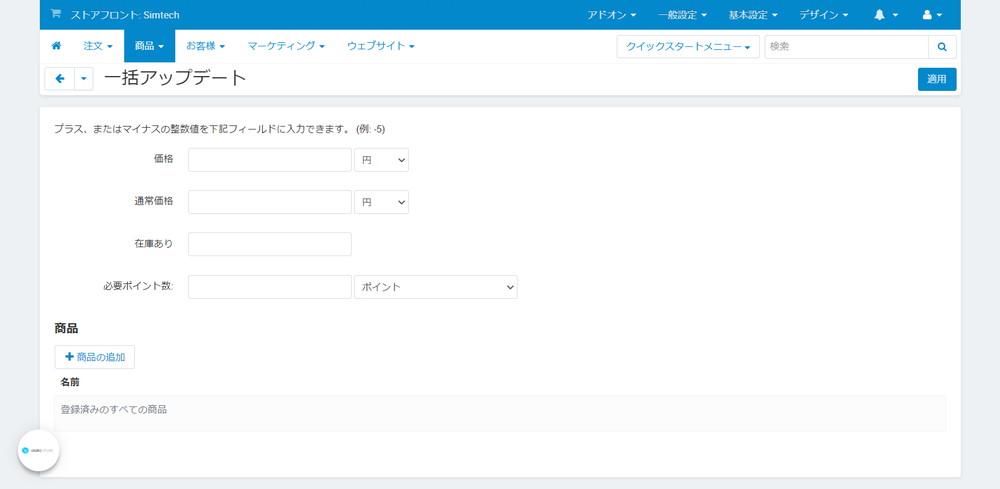Open the 一般設定 menu
The image size is (1000, 489).
coord(682,15)
